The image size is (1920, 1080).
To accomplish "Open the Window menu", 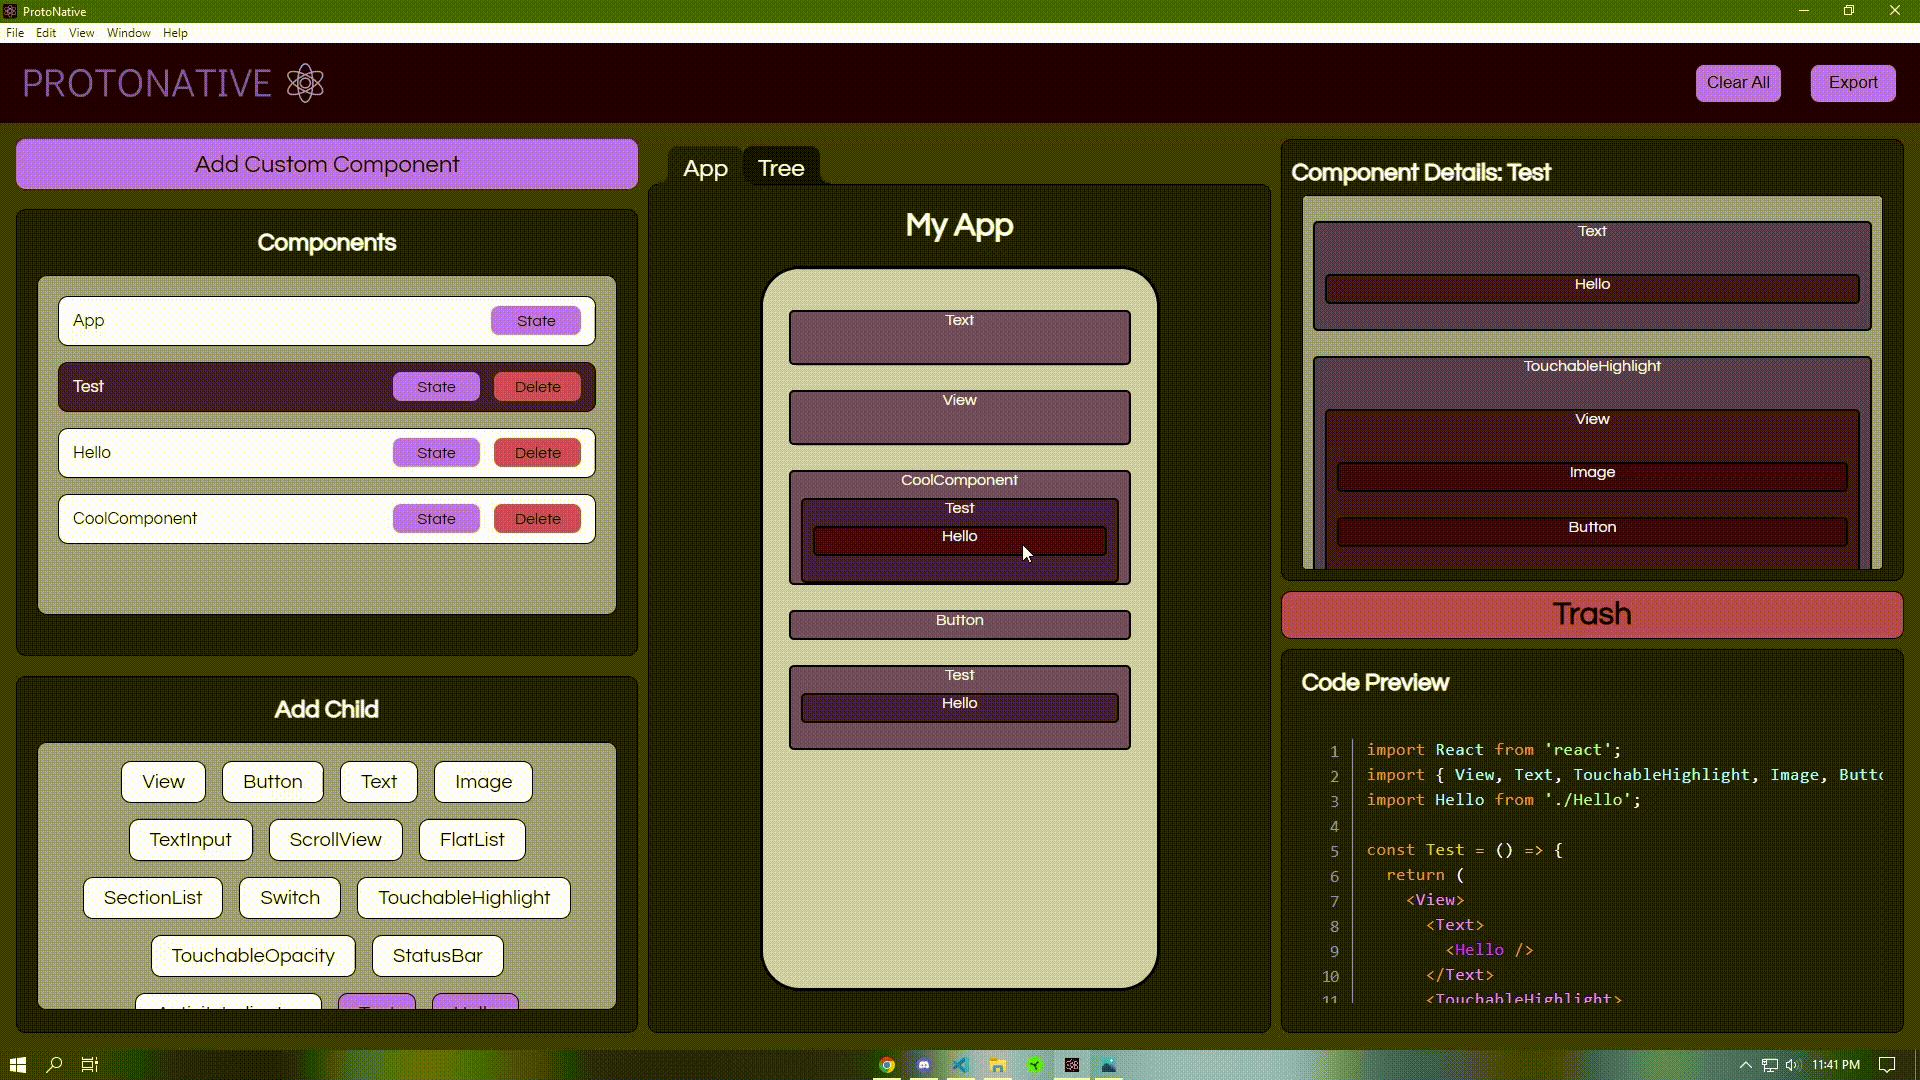I will tap(128, 33).
